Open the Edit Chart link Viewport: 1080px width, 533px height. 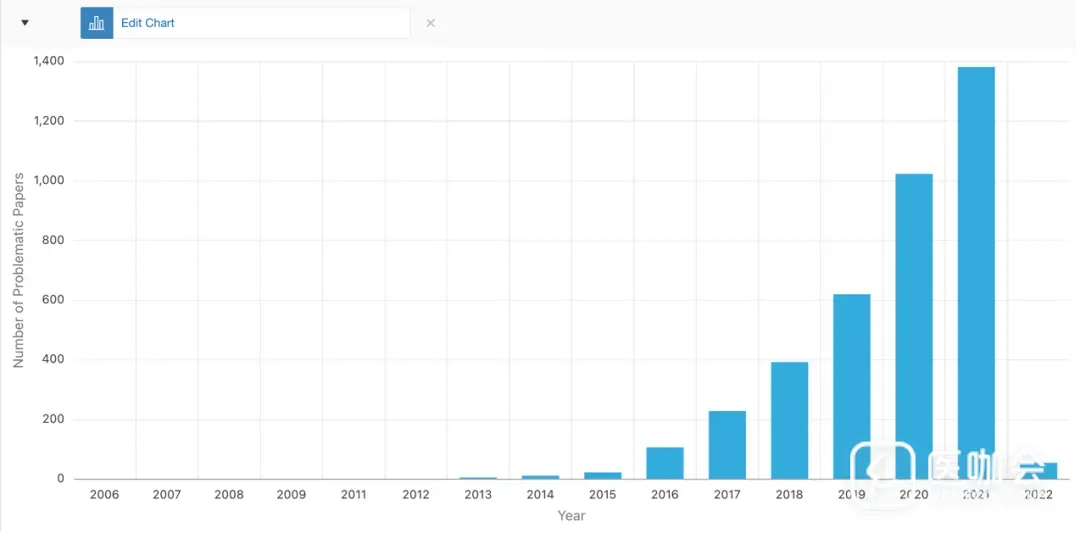tap(148, 23)
